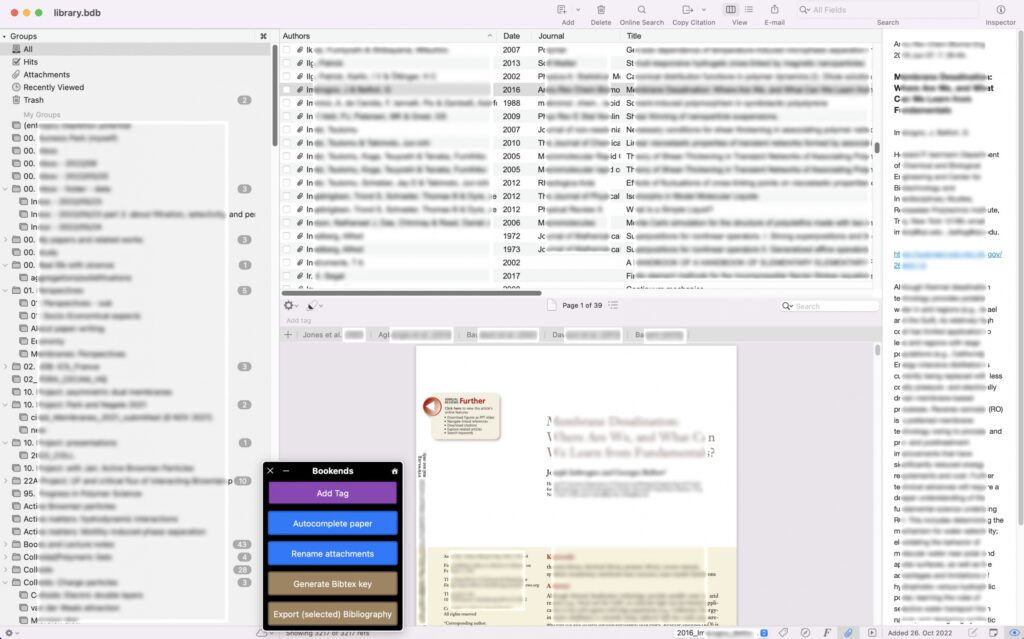Click the cloud sync icon in status bar

[x=261, y=632]
